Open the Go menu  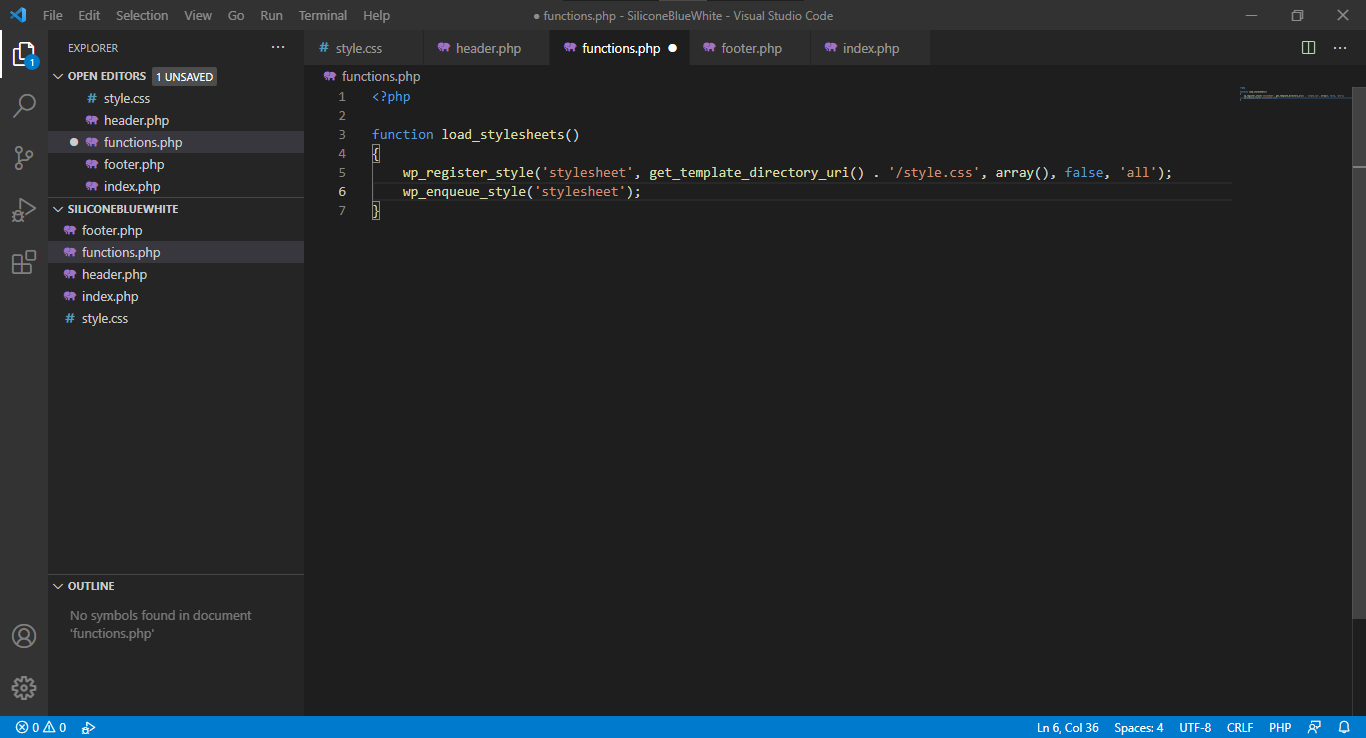(x=236, y=15)
